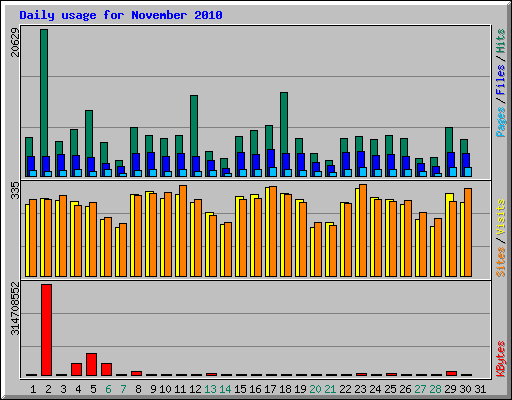This screenshot has width=512, height=400.
Task: Click the KBytes axis label
Action: pyautogui.click(x=500, y=359)
